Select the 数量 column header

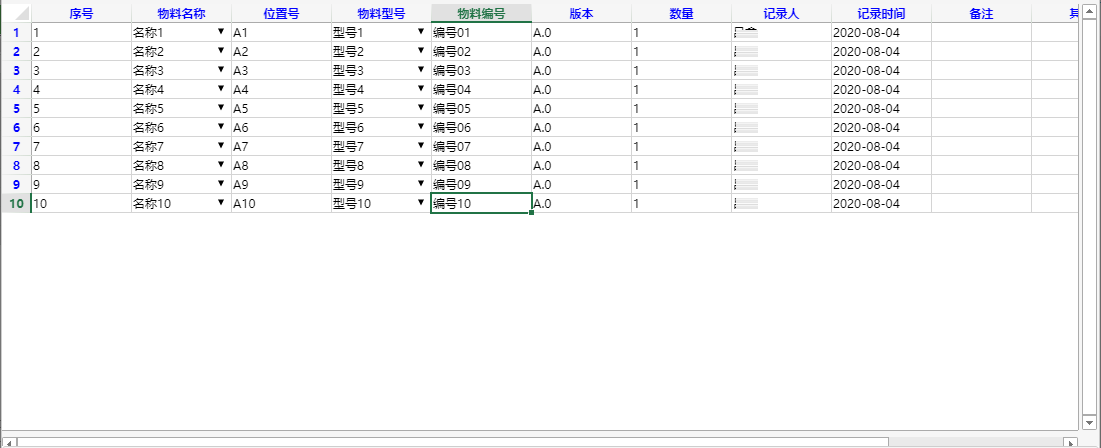pos(681,13)
